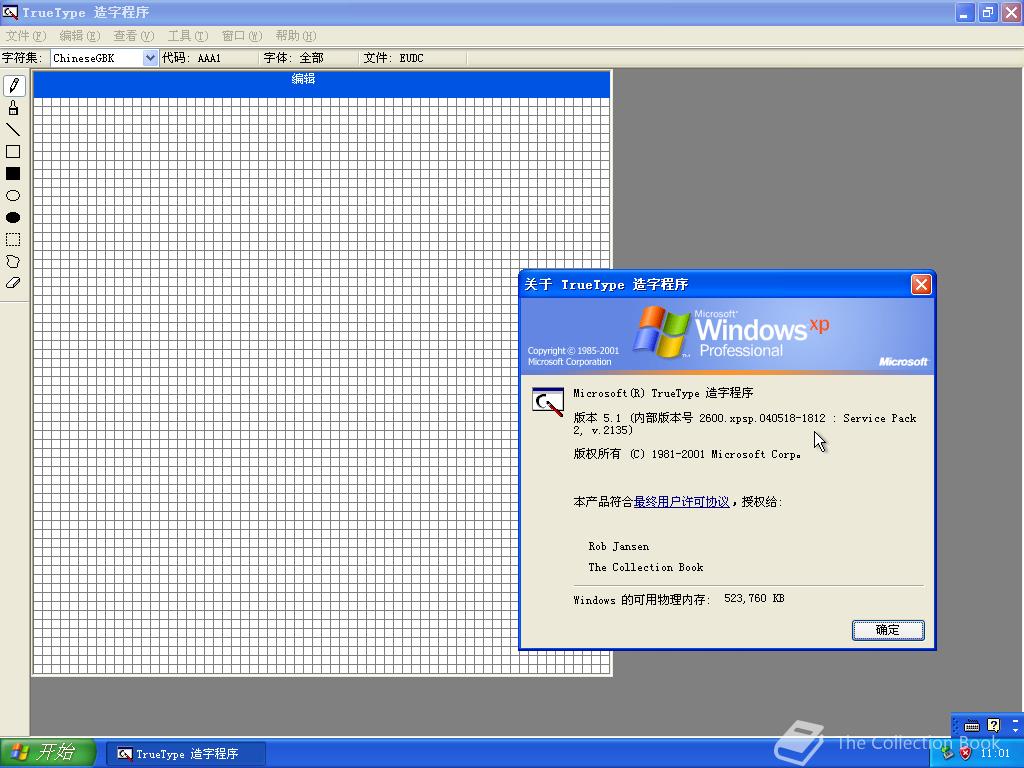Close the 关于 TrueType 造字程序 dialog

tap(921, 285)
